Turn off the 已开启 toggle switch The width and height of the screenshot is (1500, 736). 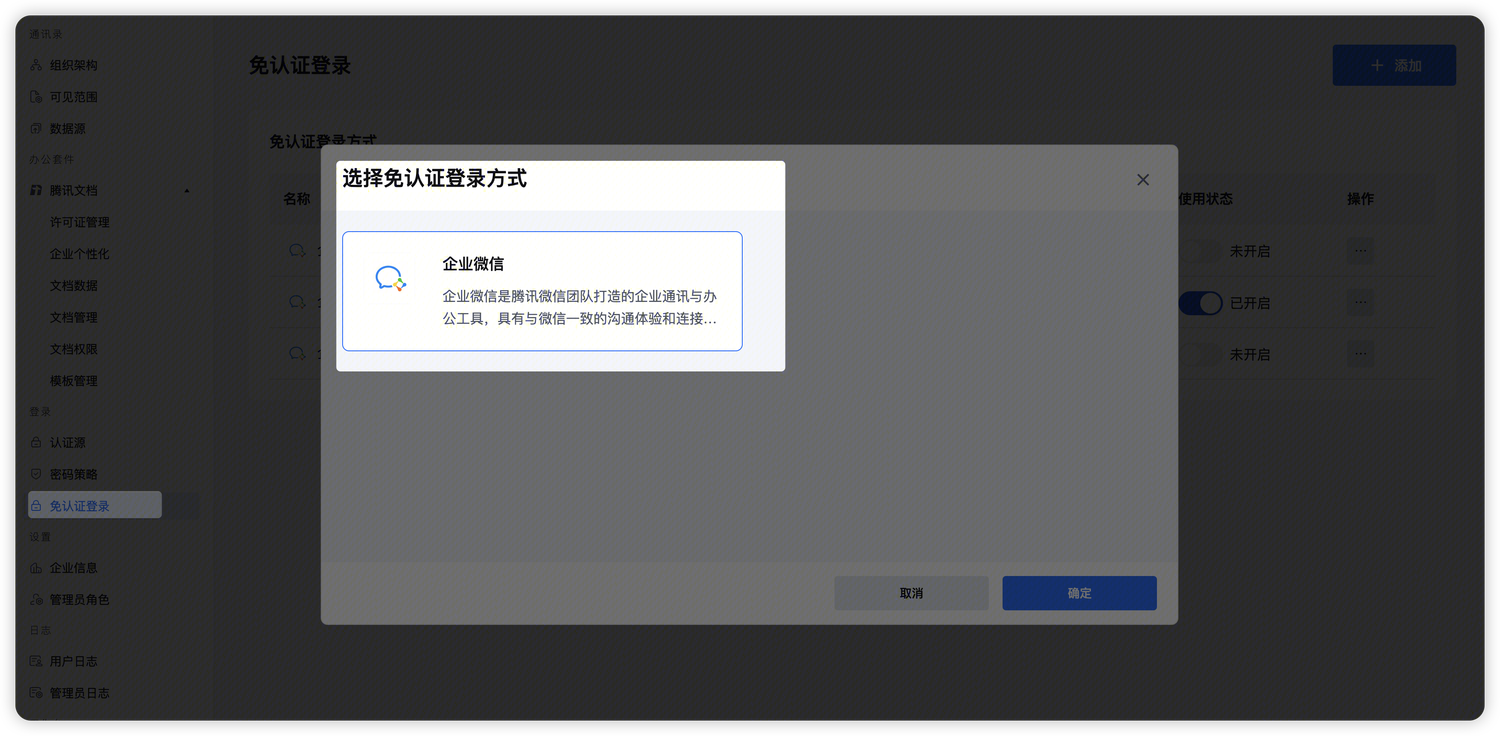point(1200,303)
